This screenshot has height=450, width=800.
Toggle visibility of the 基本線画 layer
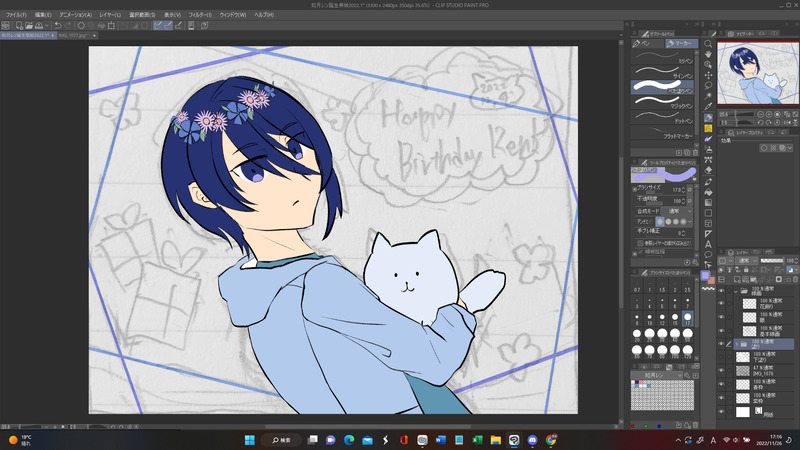pos(721,331)
